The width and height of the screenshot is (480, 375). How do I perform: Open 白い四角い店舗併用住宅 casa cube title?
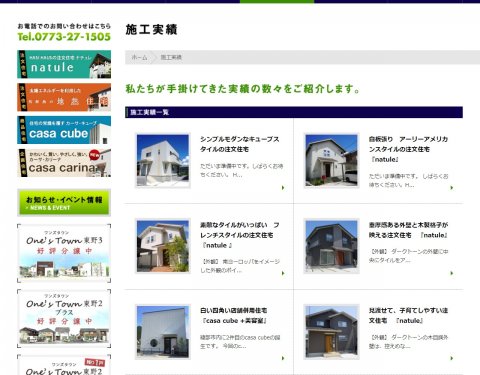point(234,315)
